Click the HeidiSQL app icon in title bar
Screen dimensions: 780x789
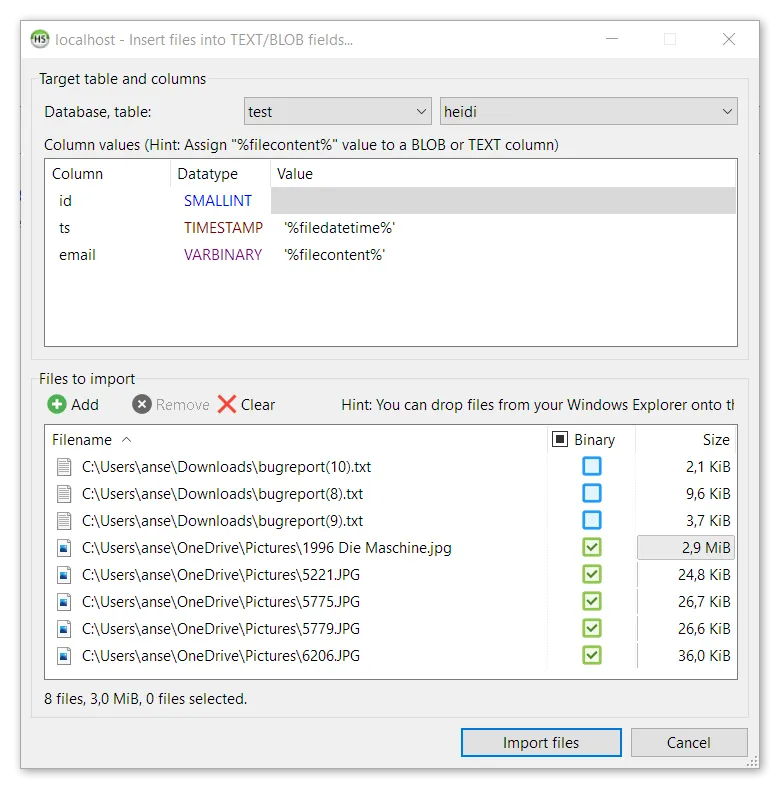click(40, 40)
